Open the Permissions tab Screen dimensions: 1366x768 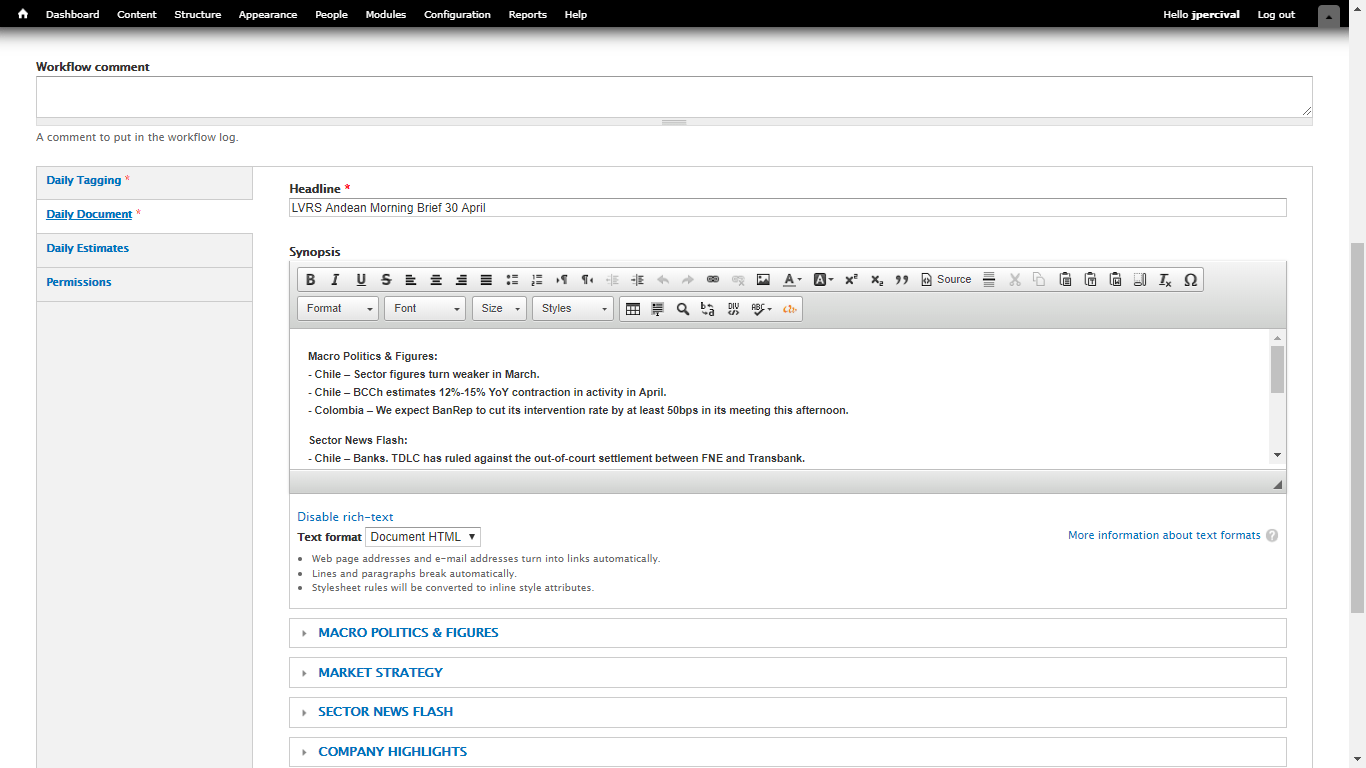[79, 282]
